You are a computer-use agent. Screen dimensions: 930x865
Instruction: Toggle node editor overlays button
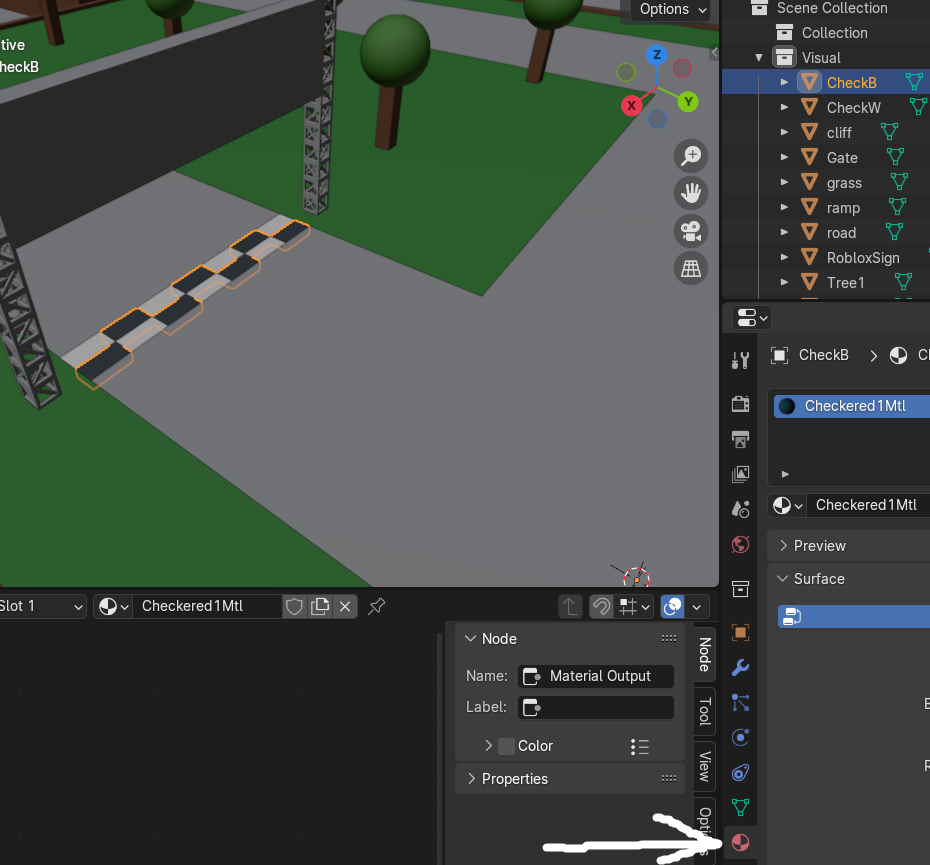pos(673,606)
